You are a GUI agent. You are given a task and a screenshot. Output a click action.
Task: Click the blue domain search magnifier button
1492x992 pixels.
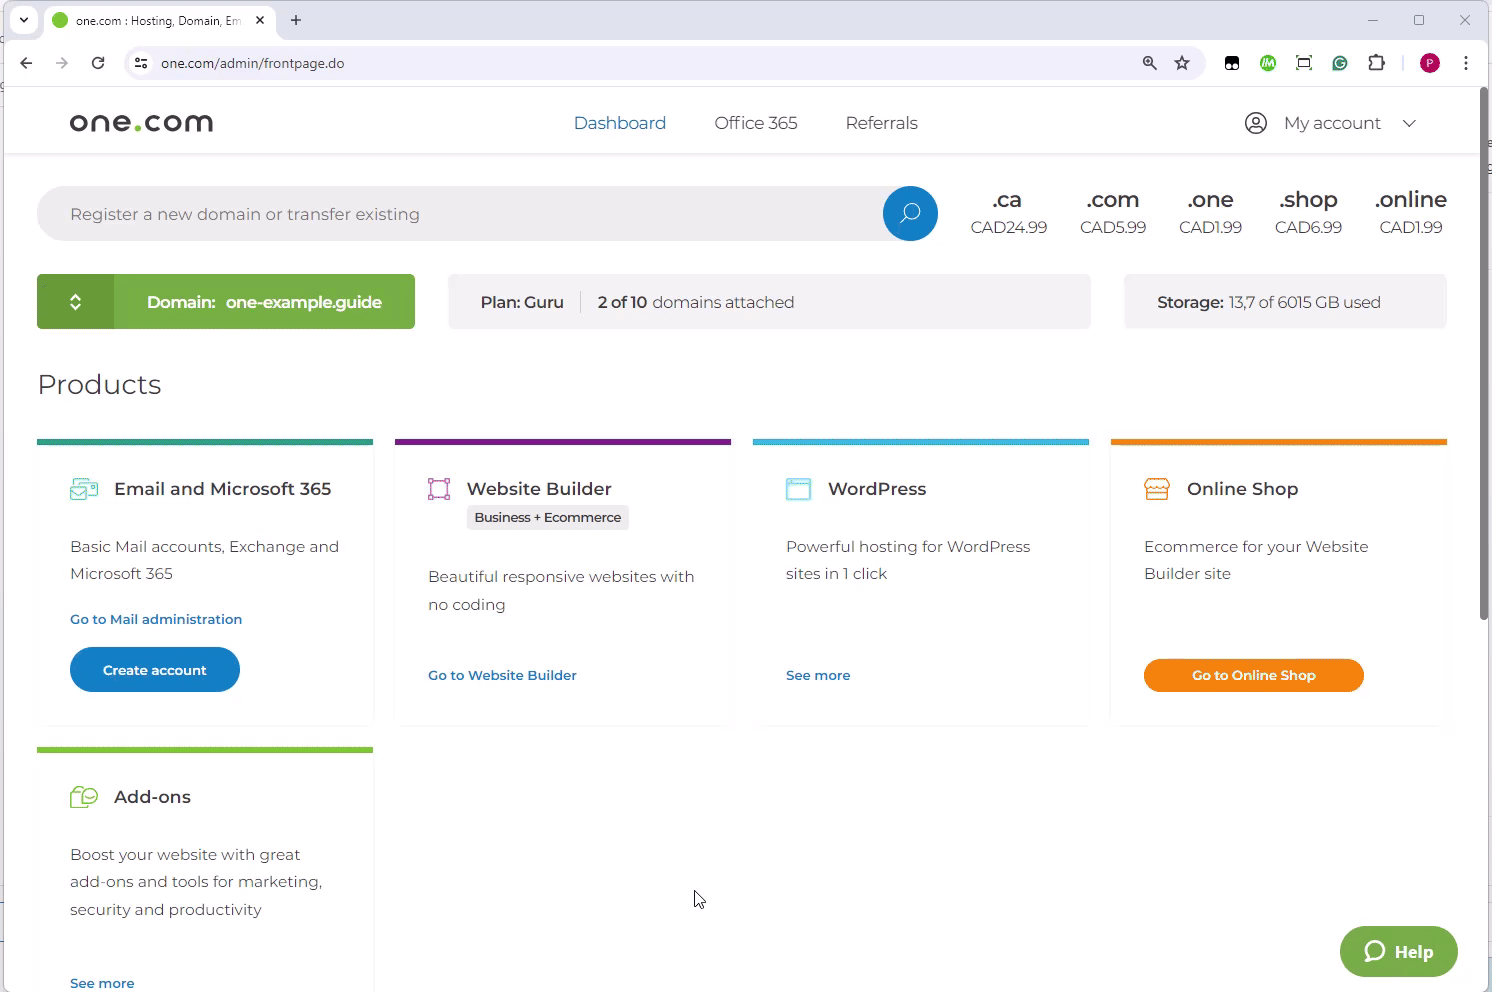pos(910,213)
